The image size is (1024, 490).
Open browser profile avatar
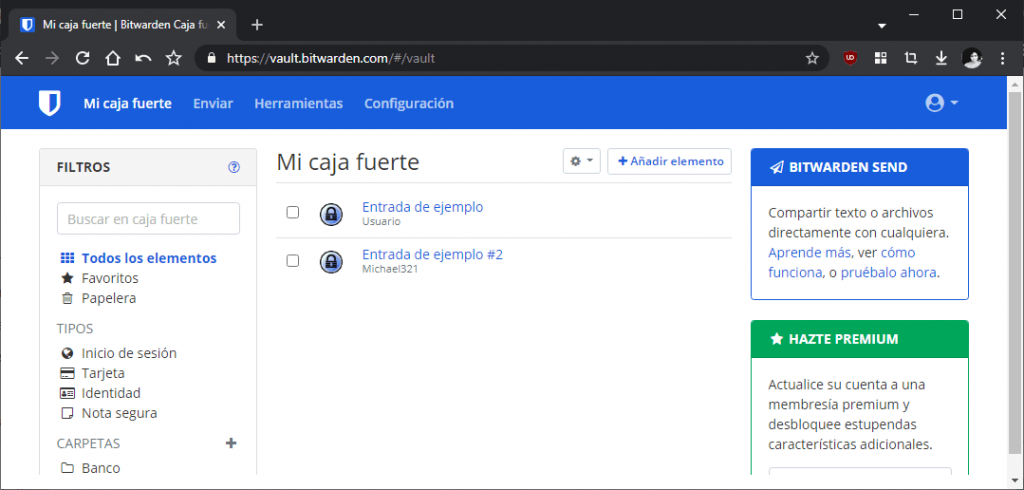coord(972,58)
